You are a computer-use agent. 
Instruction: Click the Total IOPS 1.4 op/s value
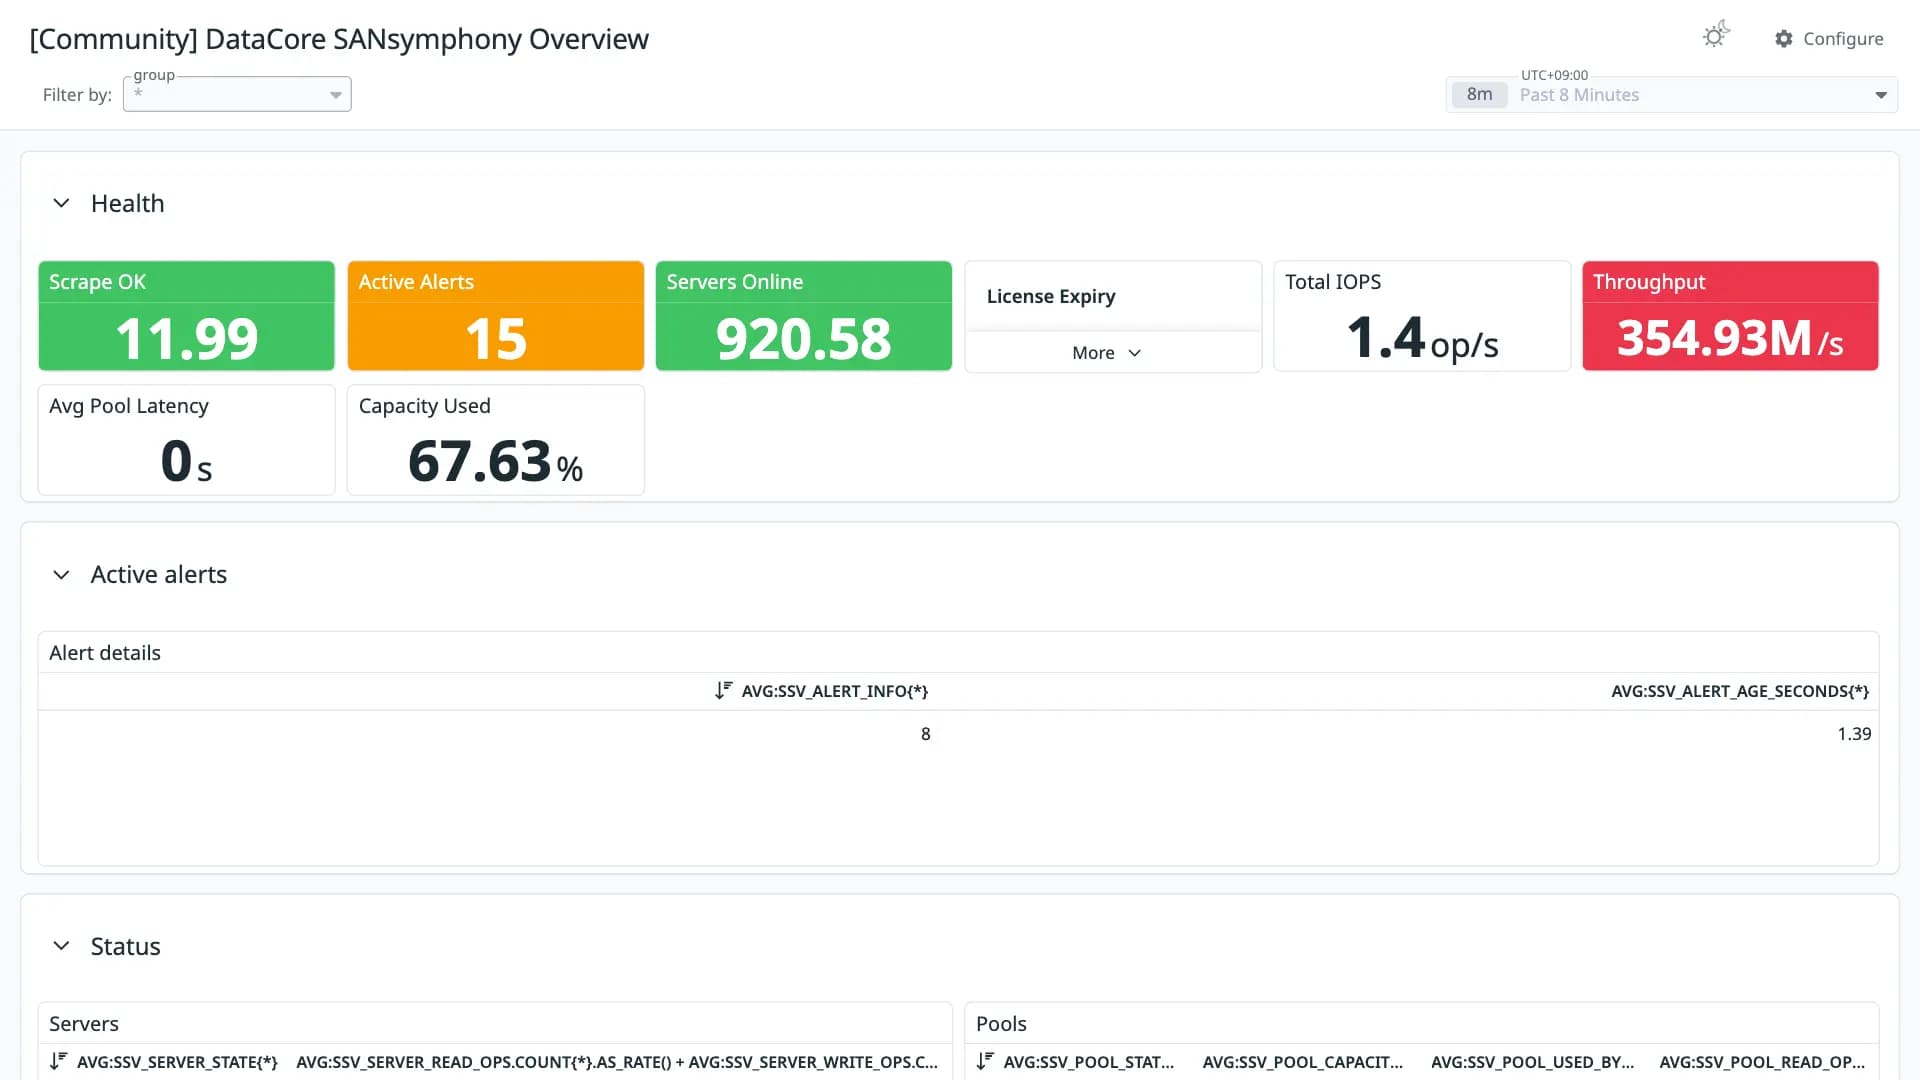(x=1422, y=339)
